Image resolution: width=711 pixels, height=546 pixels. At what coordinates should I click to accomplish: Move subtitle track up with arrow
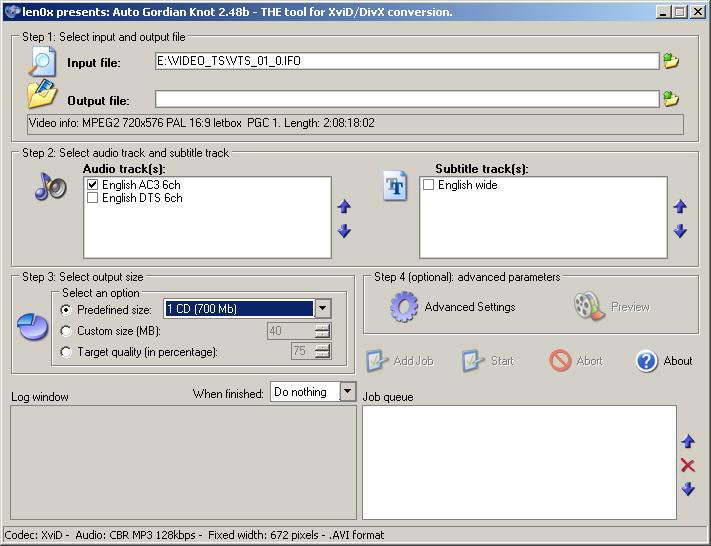(x=680, y=207)
